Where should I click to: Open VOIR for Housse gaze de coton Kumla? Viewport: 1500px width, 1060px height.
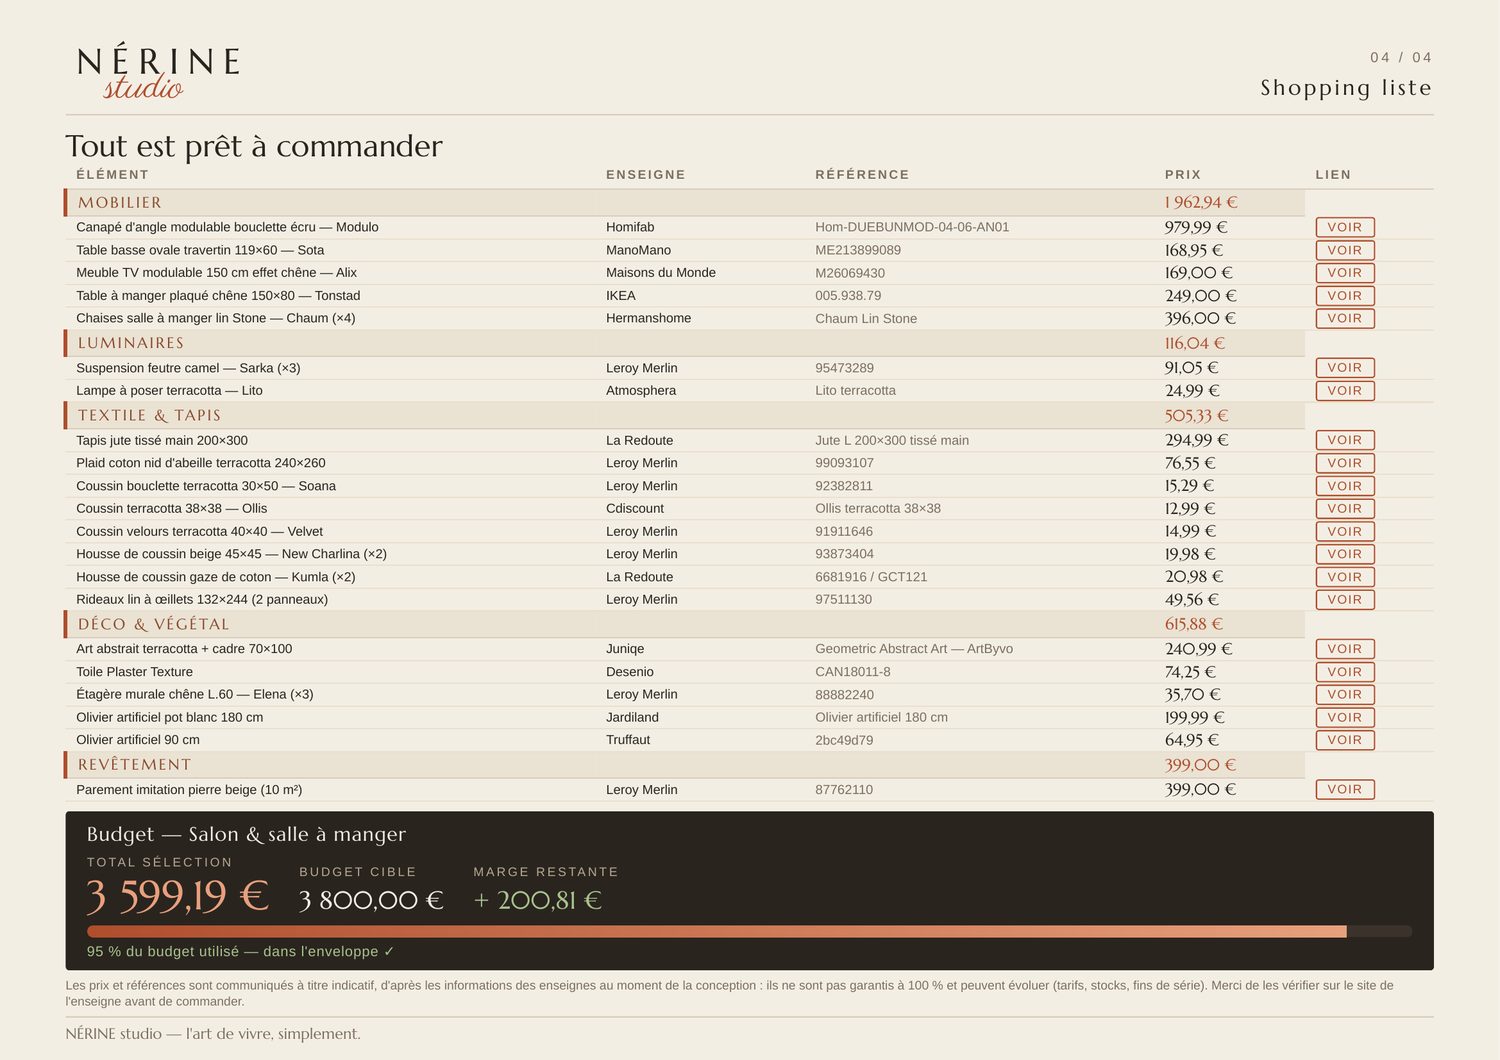coord(1345,577)
